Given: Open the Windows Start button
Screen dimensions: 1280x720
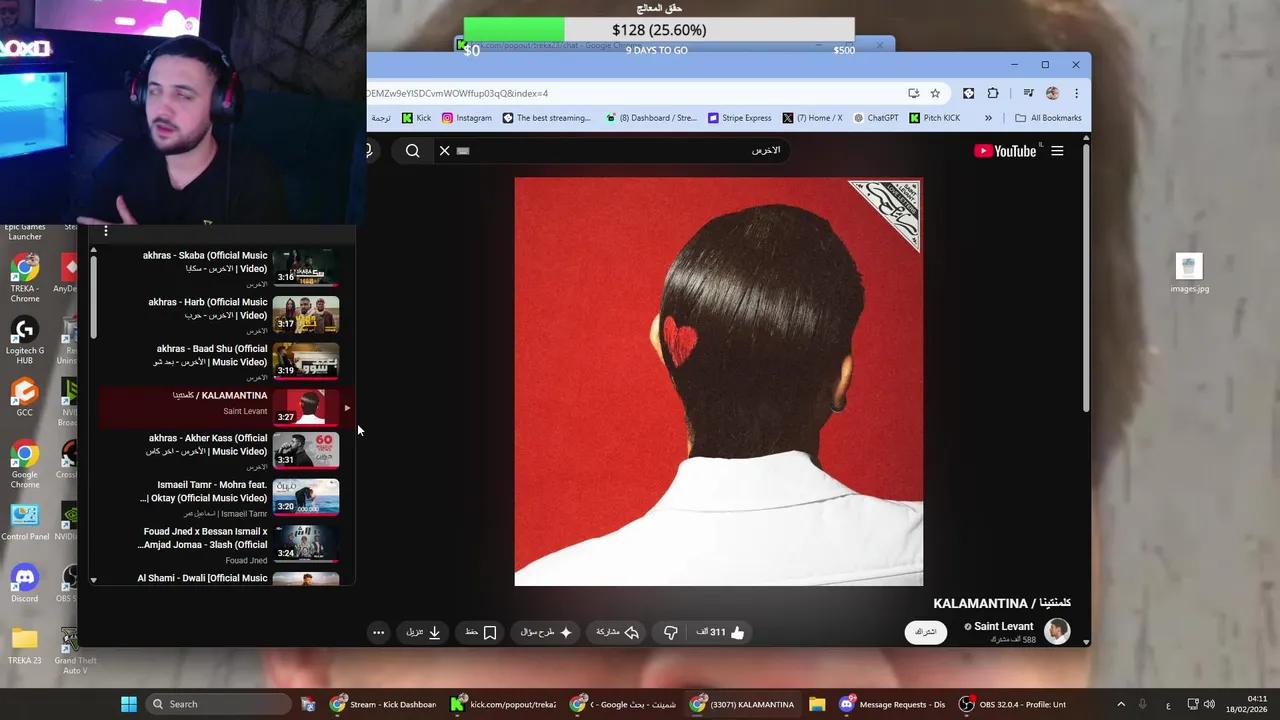Looking at the screenshot, I should click(129, 704).
